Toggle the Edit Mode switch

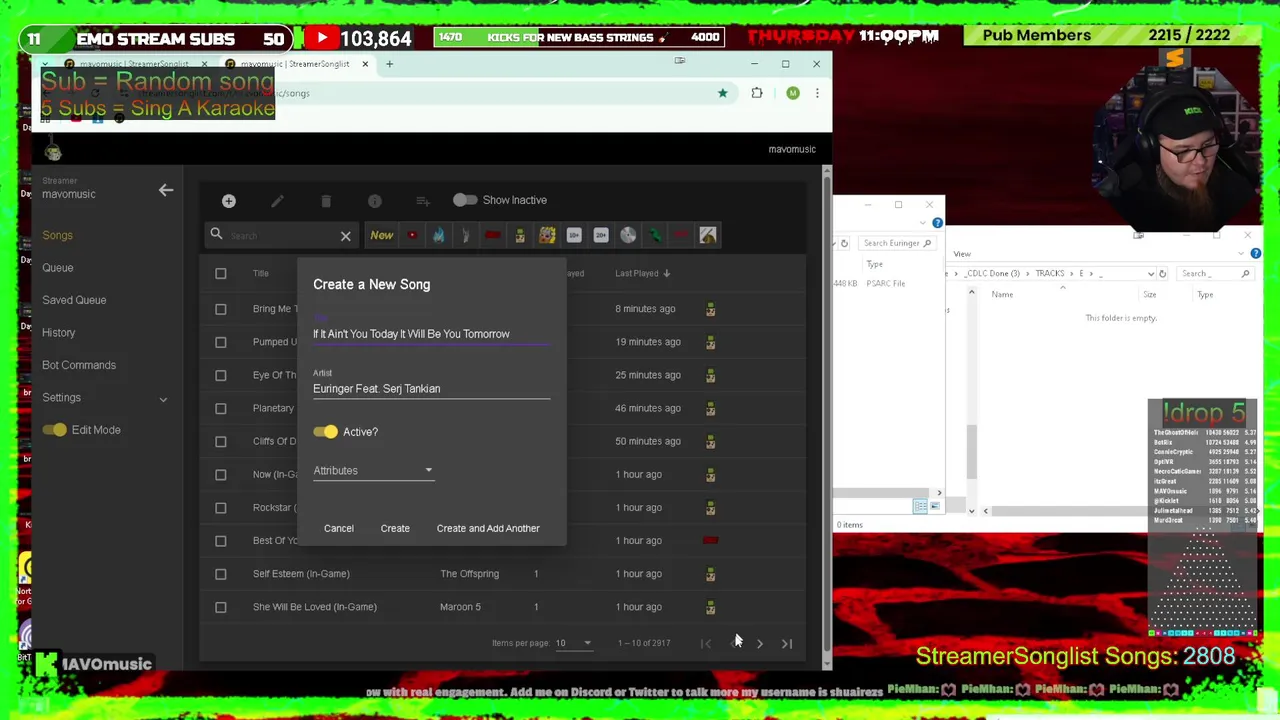pyautogui.click(x=54, y=430)
